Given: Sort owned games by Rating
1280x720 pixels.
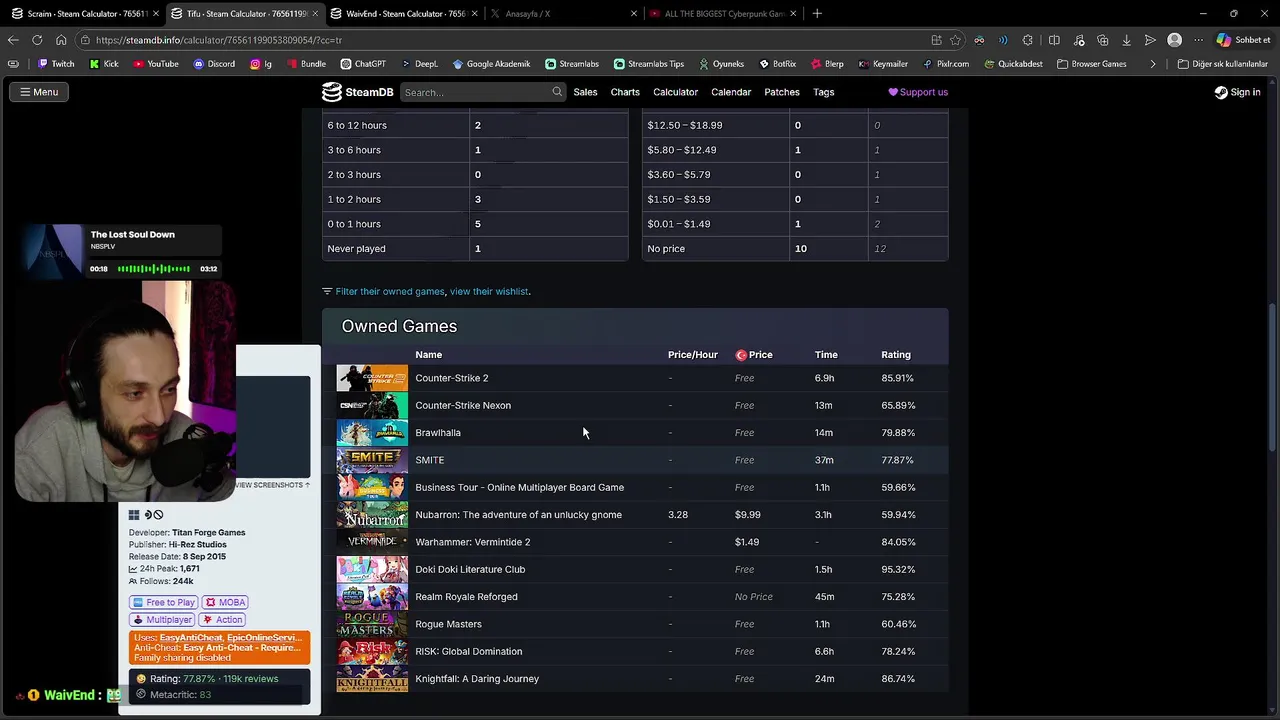Looking at the screenshot, I should tap(896, 355).
